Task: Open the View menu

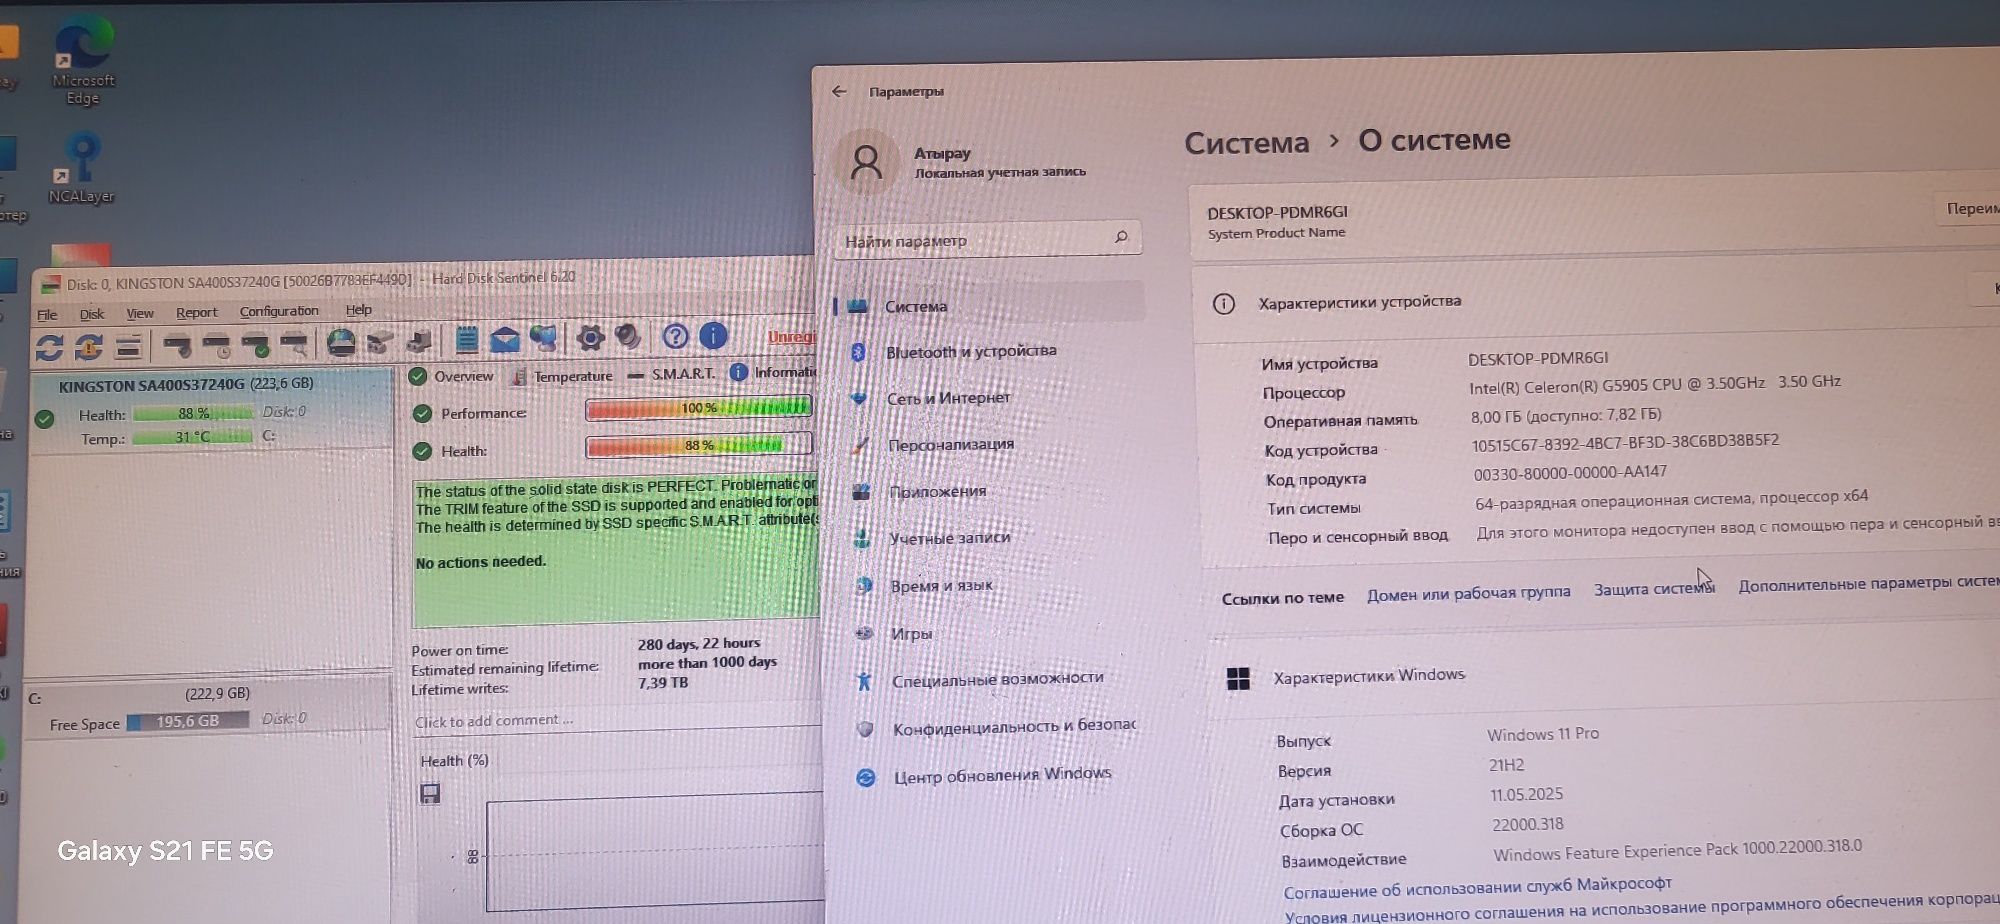Action: point(140,313)
